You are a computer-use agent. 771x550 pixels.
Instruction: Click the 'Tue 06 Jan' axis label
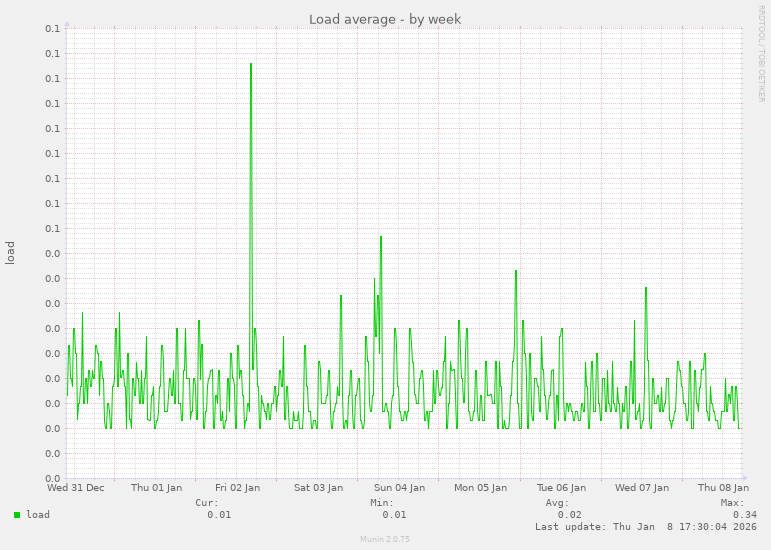coord(561,488)
